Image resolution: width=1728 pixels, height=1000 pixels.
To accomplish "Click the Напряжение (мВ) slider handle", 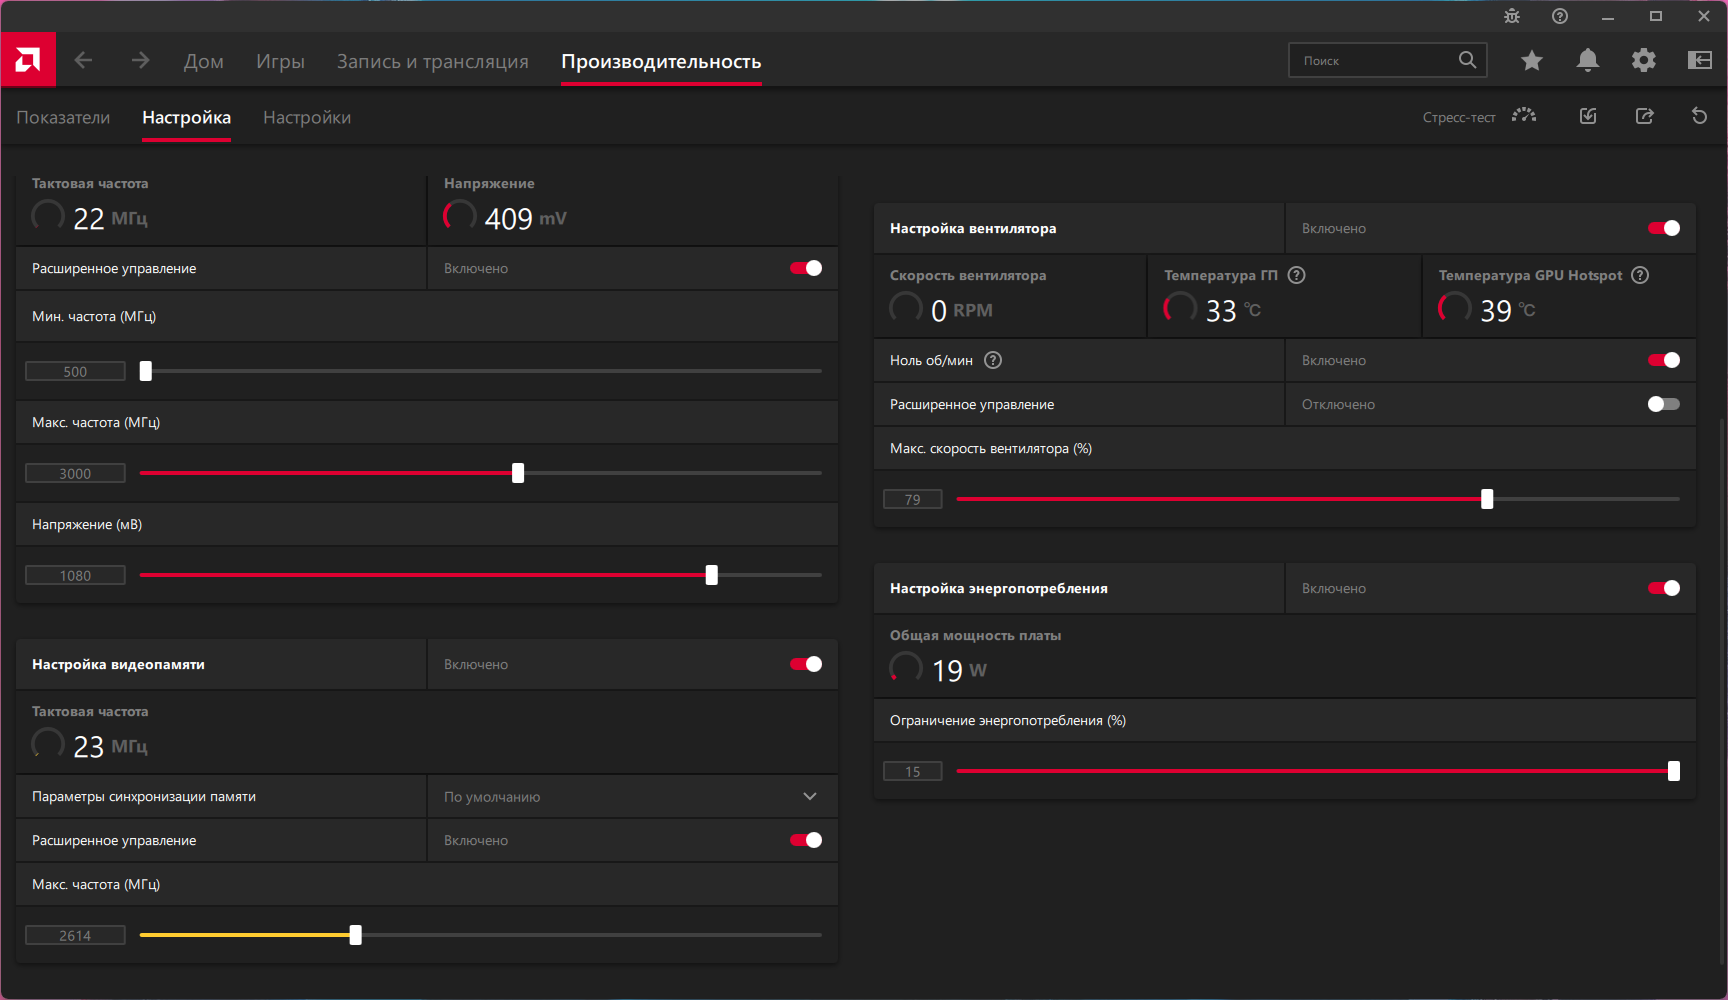I will [712, 575].
